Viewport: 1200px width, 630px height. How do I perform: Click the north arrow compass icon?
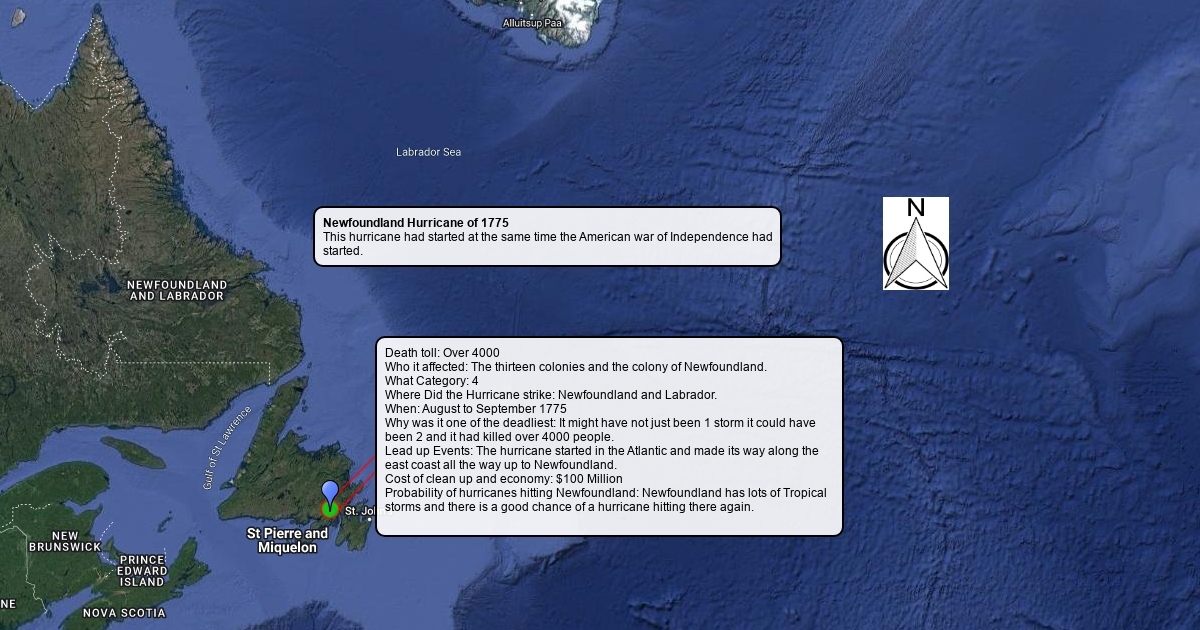(x=915, y=244)
